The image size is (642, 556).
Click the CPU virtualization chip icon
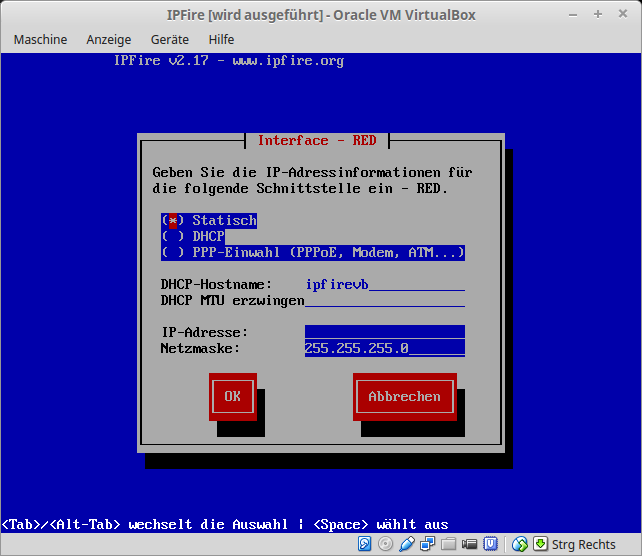pyautogui.click(x=490, y=544)
